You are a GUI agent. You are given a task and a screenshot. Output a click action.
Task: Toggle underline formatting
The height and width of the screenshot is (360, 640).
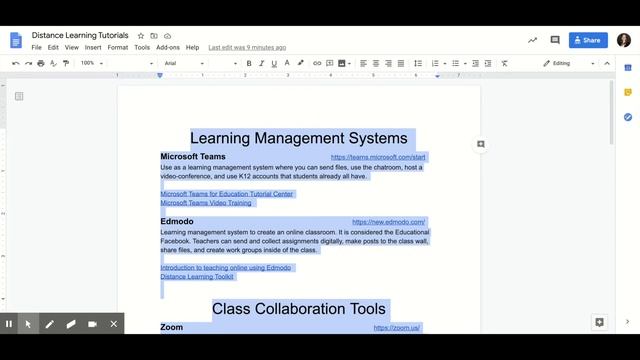click(x=274, y=63)
